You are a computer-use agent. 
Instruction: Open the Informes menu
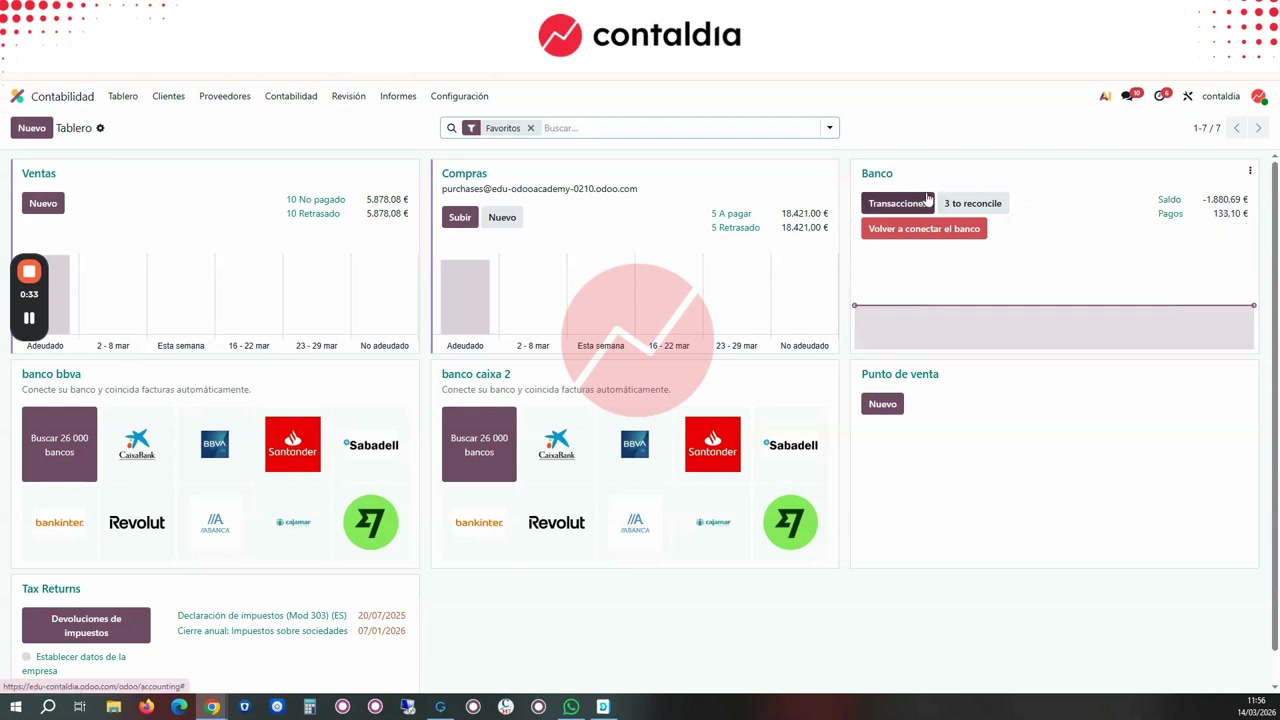398,96
